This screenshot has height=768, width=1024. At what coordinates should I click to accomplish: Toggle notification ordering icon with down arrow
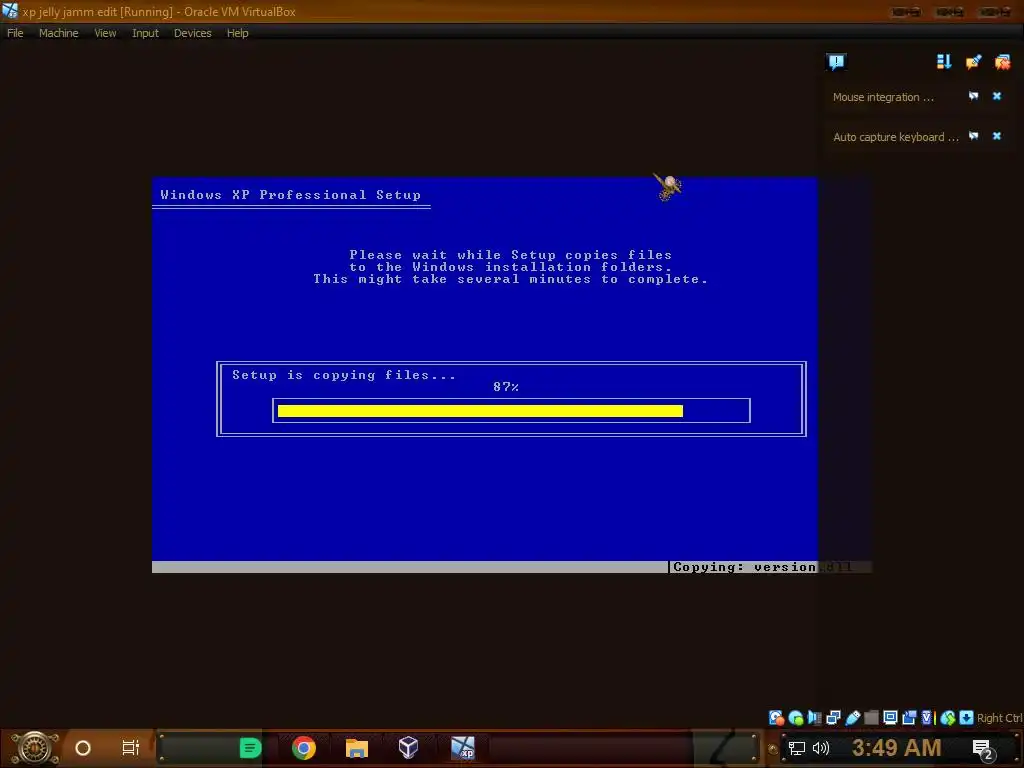coord(944,62)
